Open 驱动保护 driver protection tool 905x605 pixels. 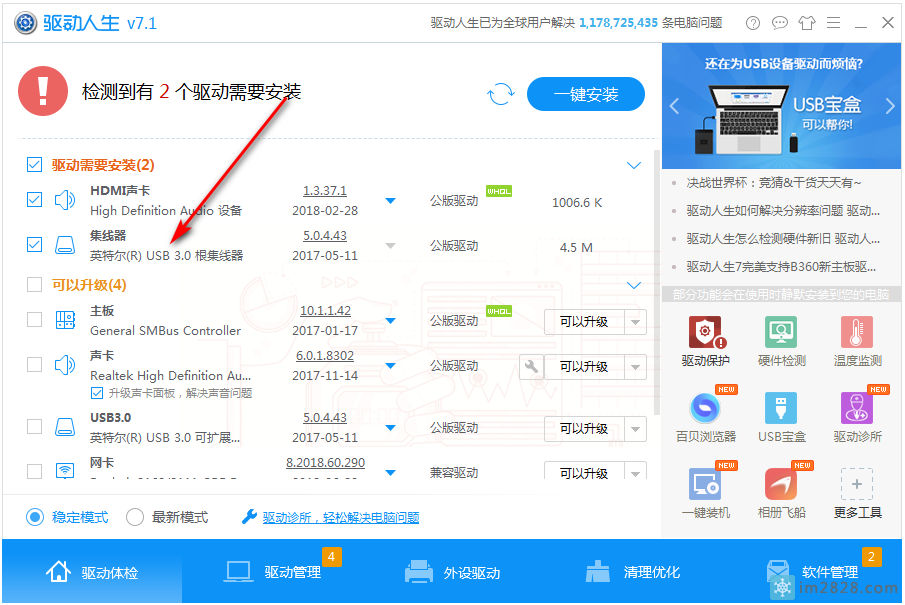coord(705,333)
